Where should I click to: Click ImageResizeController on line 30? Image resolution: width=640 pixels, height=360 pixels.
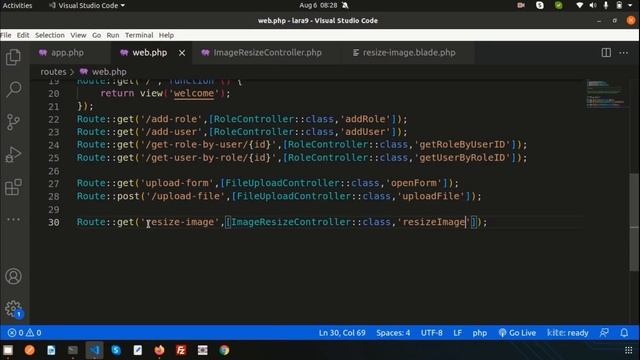pos(291,222)
